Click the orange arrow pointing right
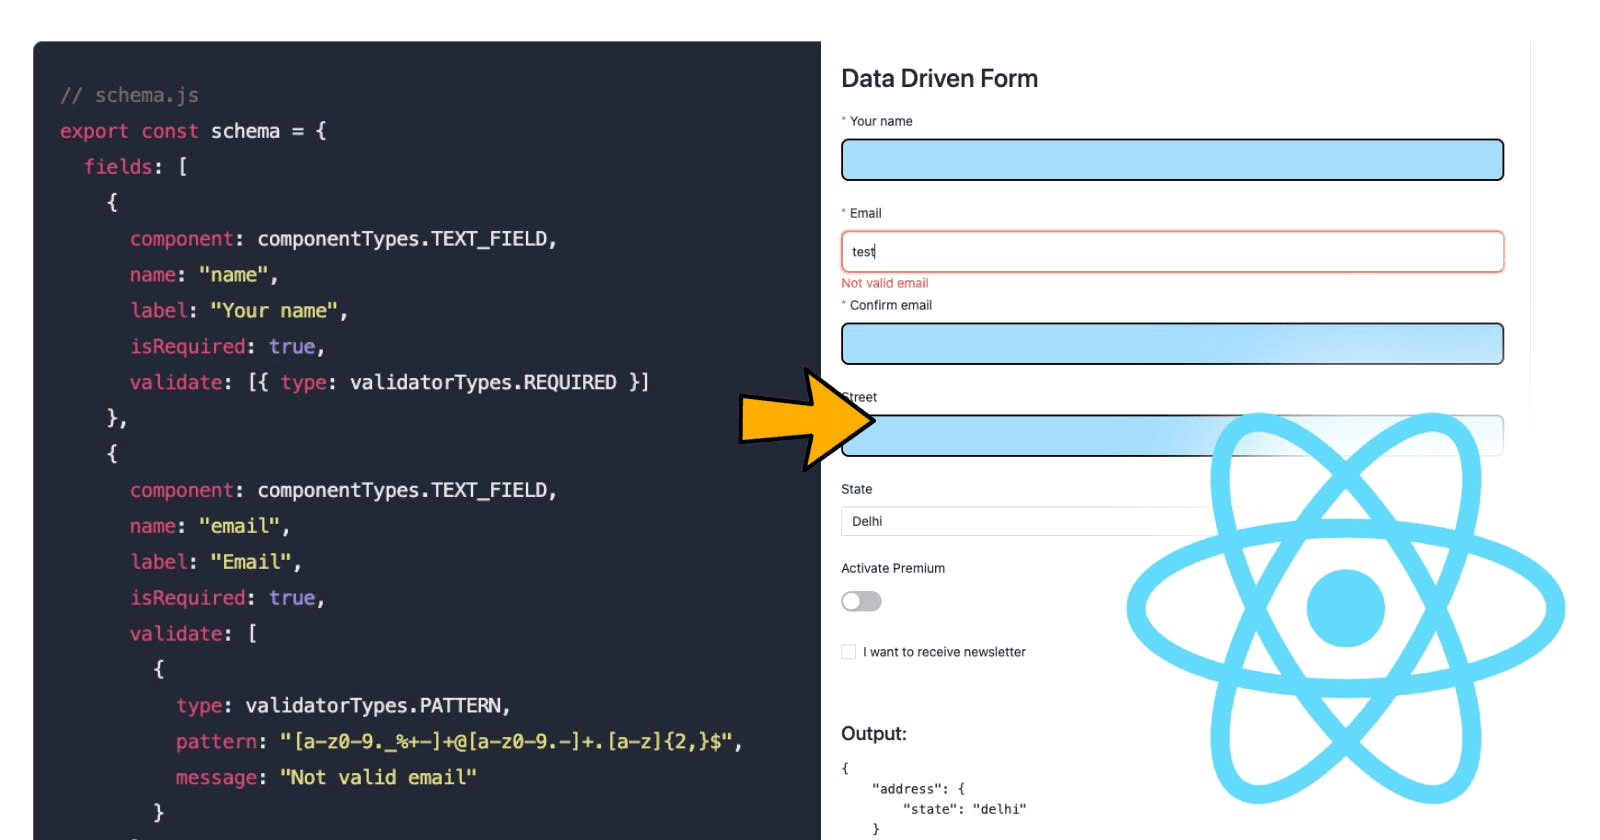The height and width of the screenshot is (840, 1600). 800,419
